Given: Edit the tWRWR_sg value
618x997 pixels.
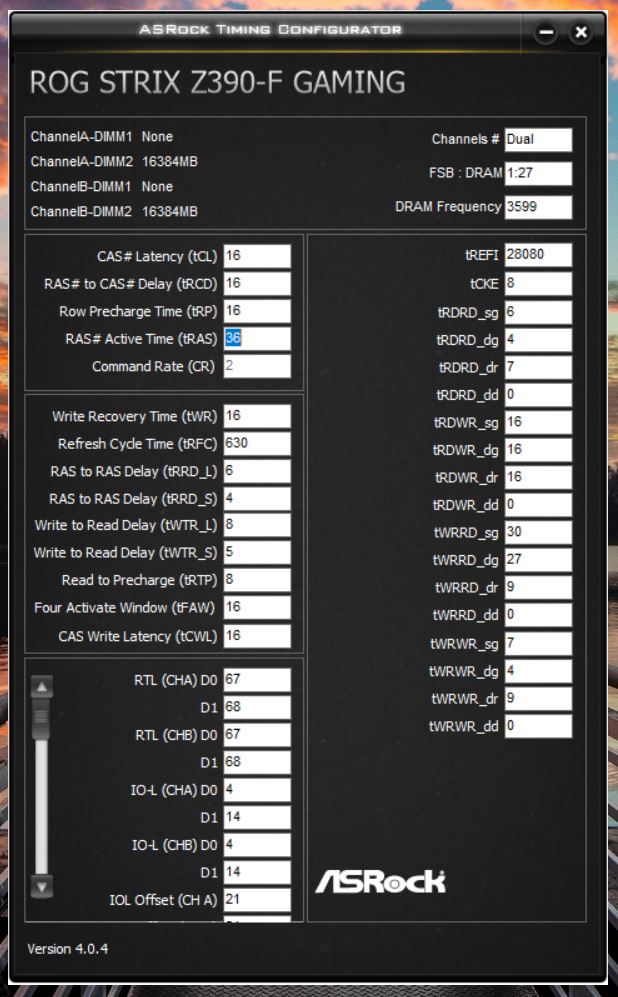Looking at the screenshot, I should [x=539, y=643].
